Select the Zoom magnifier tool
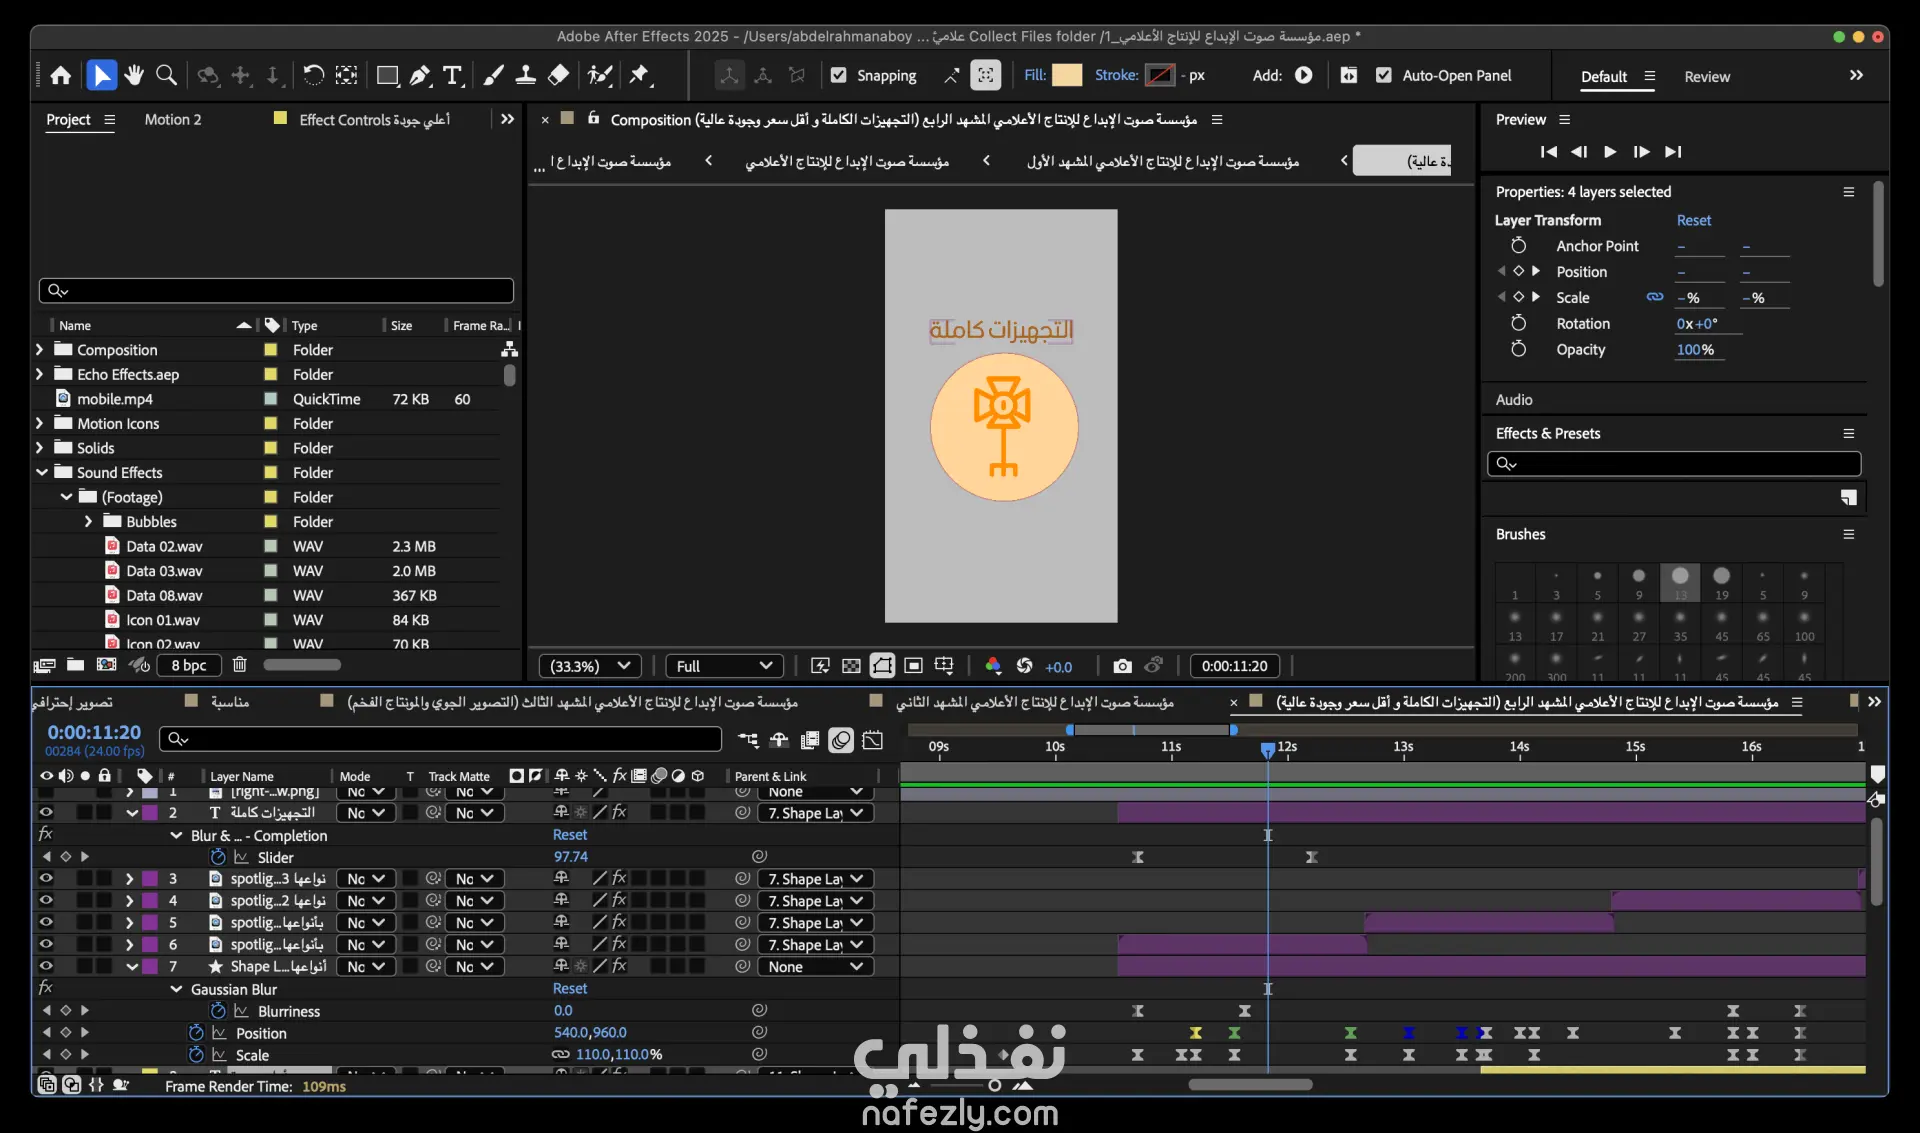This screenshot has width=1920, height=1133. (x=167, y=75)
